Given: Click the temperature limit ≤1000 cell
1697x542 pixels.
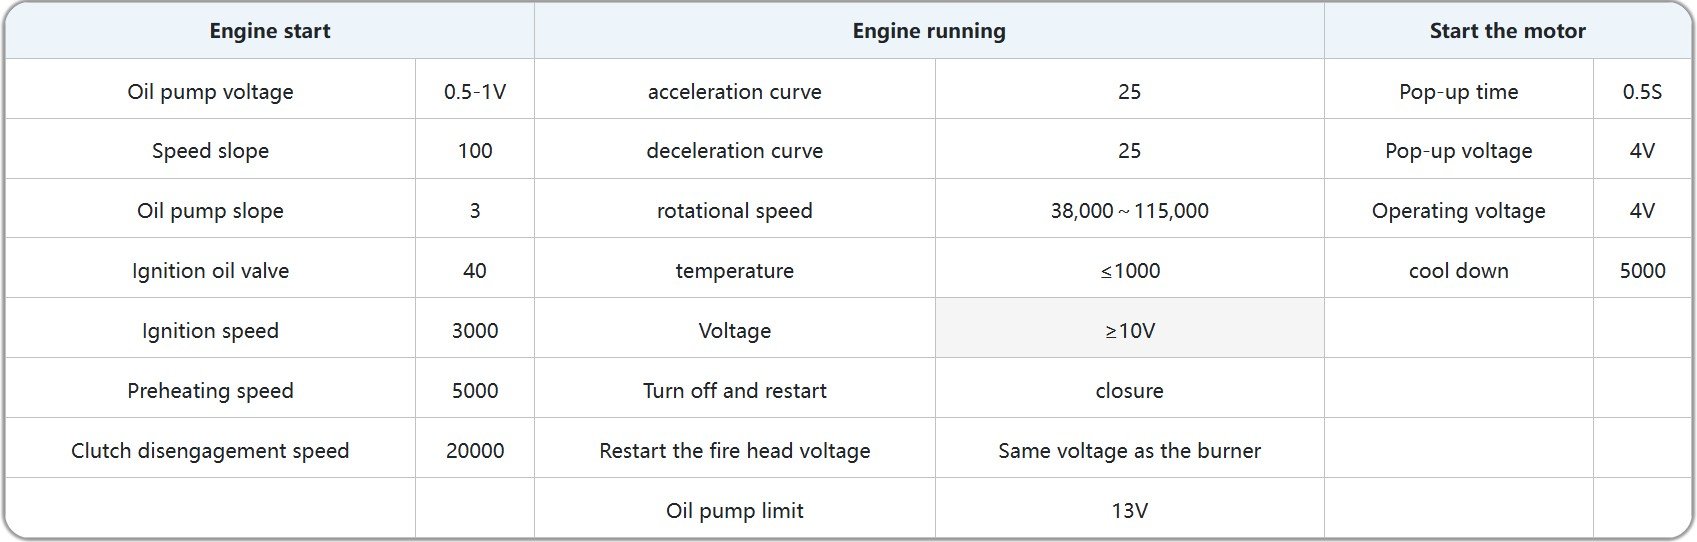Looking at the screenshot, I should tap(1129, 271).
